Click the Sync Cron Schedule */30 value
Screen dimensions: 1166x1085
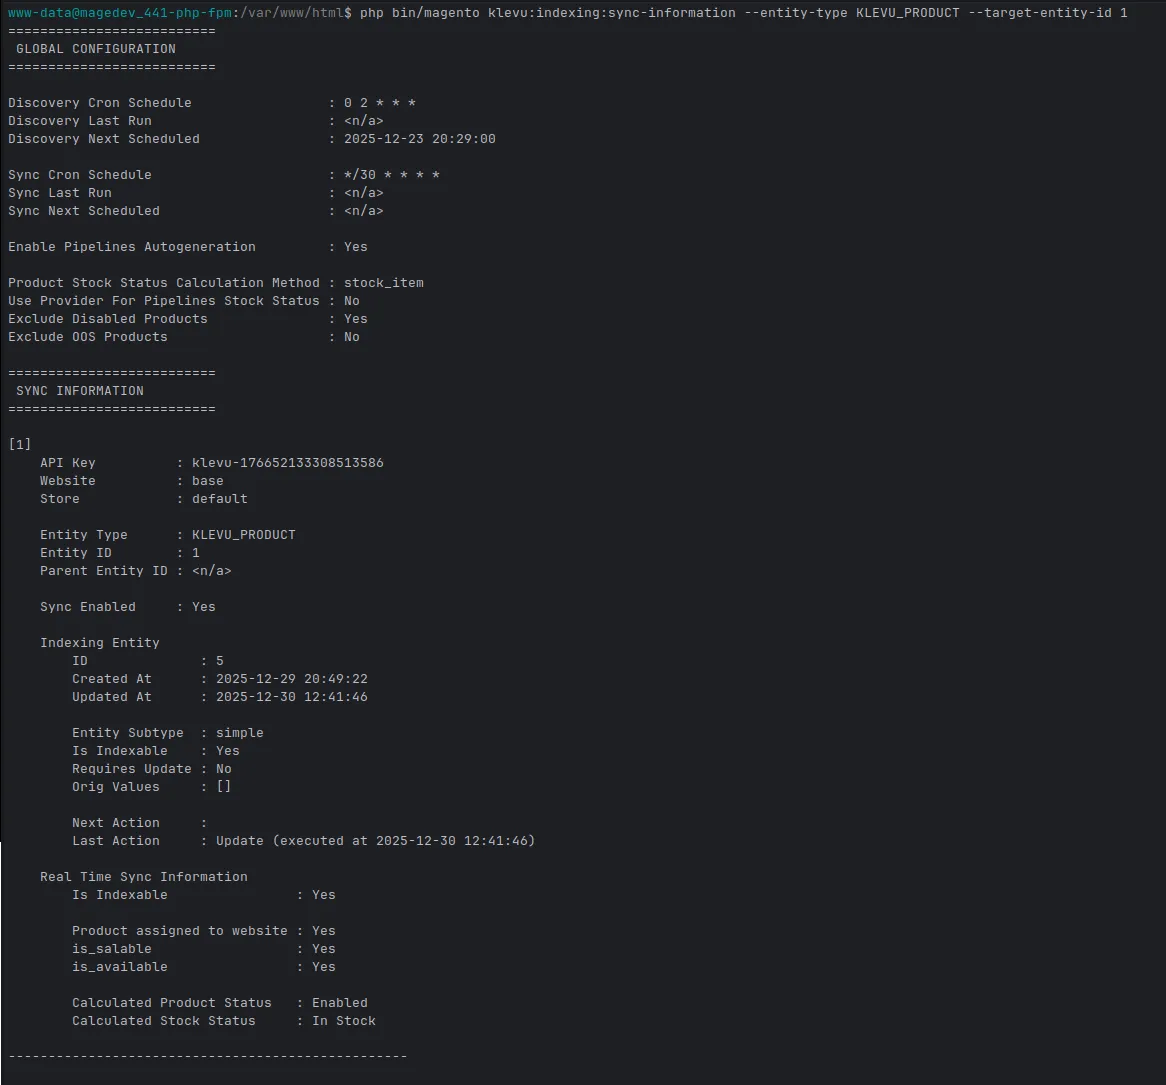[x=392, y=175]
